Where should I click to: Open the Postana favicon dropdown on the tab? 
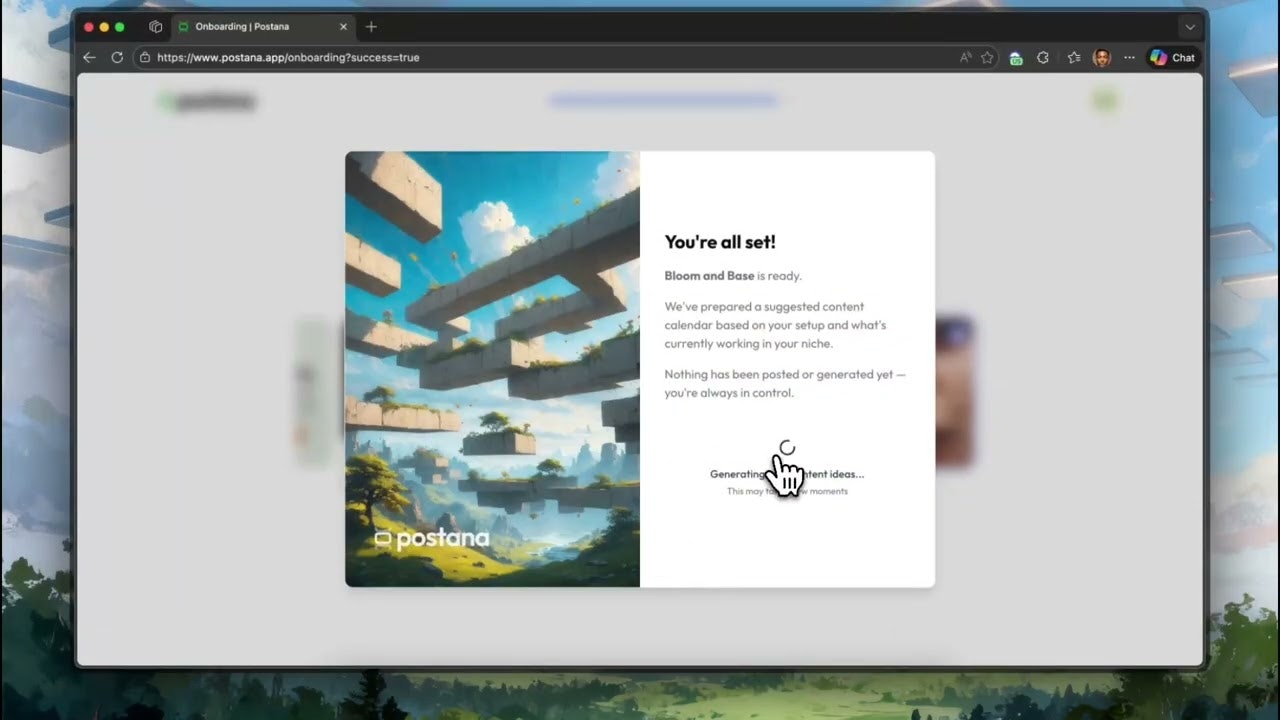(x=184, y=27)
